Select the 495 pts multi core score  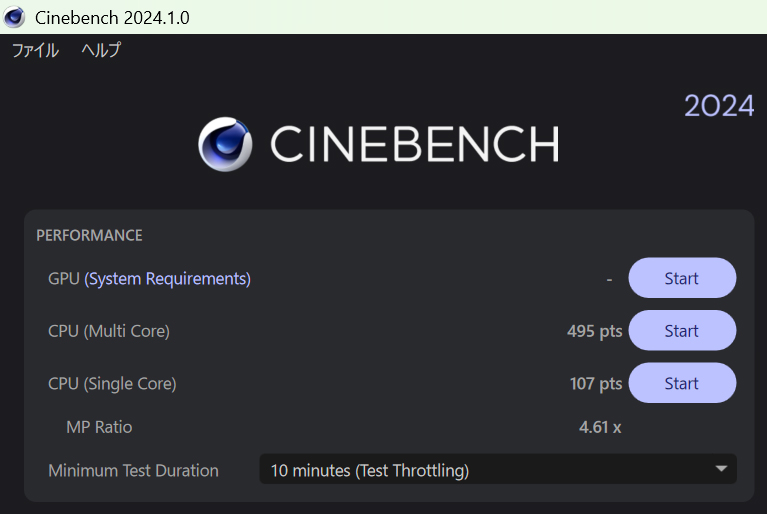pyautogui.click(x=594, y=331)
